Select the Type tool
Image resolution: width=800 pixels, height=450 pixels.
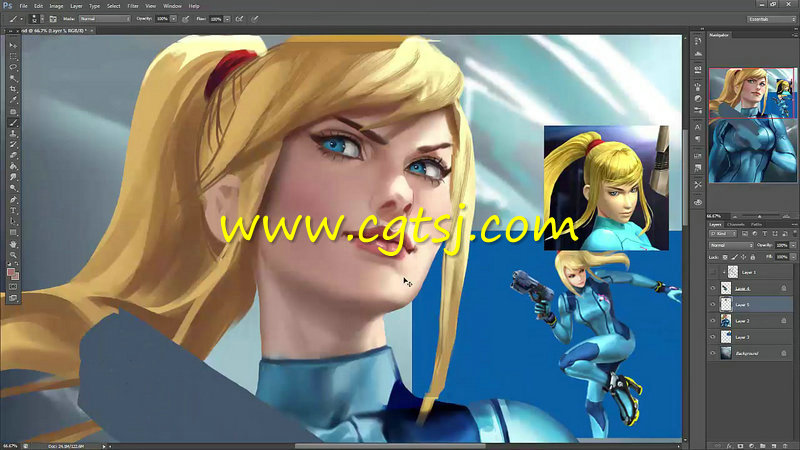click(13, 210)
